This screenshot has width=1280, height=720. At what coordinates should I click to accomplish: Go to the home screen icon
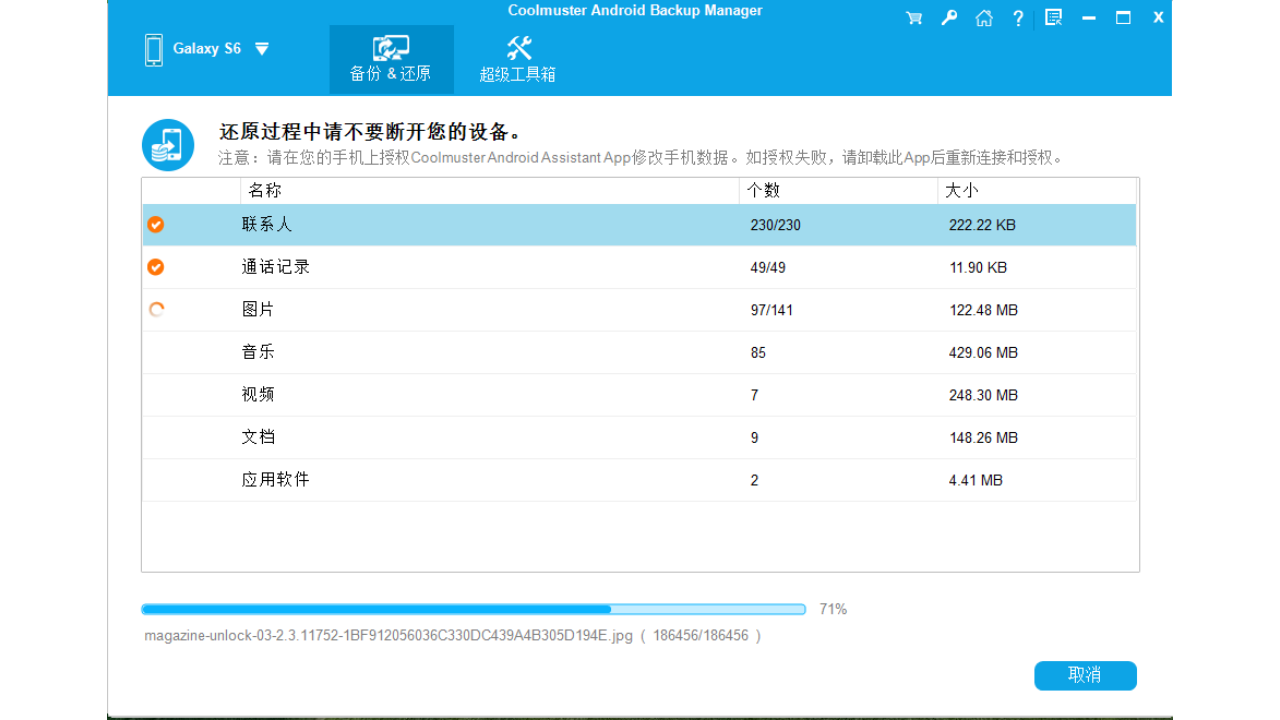[983, 17]
